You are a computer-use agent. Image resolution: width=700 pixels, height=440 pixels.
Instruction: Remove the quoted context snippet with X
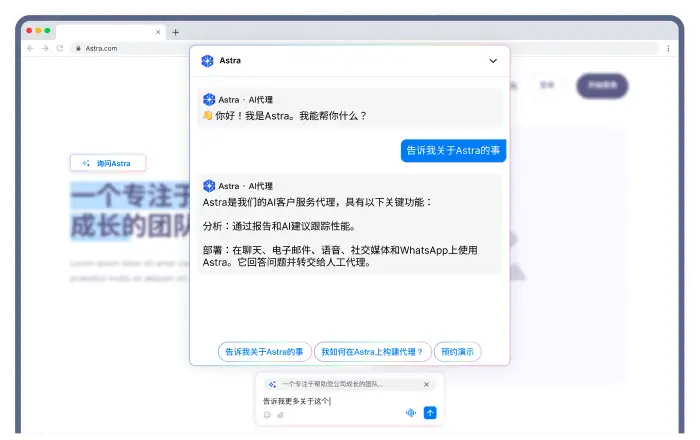pyautogui.click(x=426, y=384)
